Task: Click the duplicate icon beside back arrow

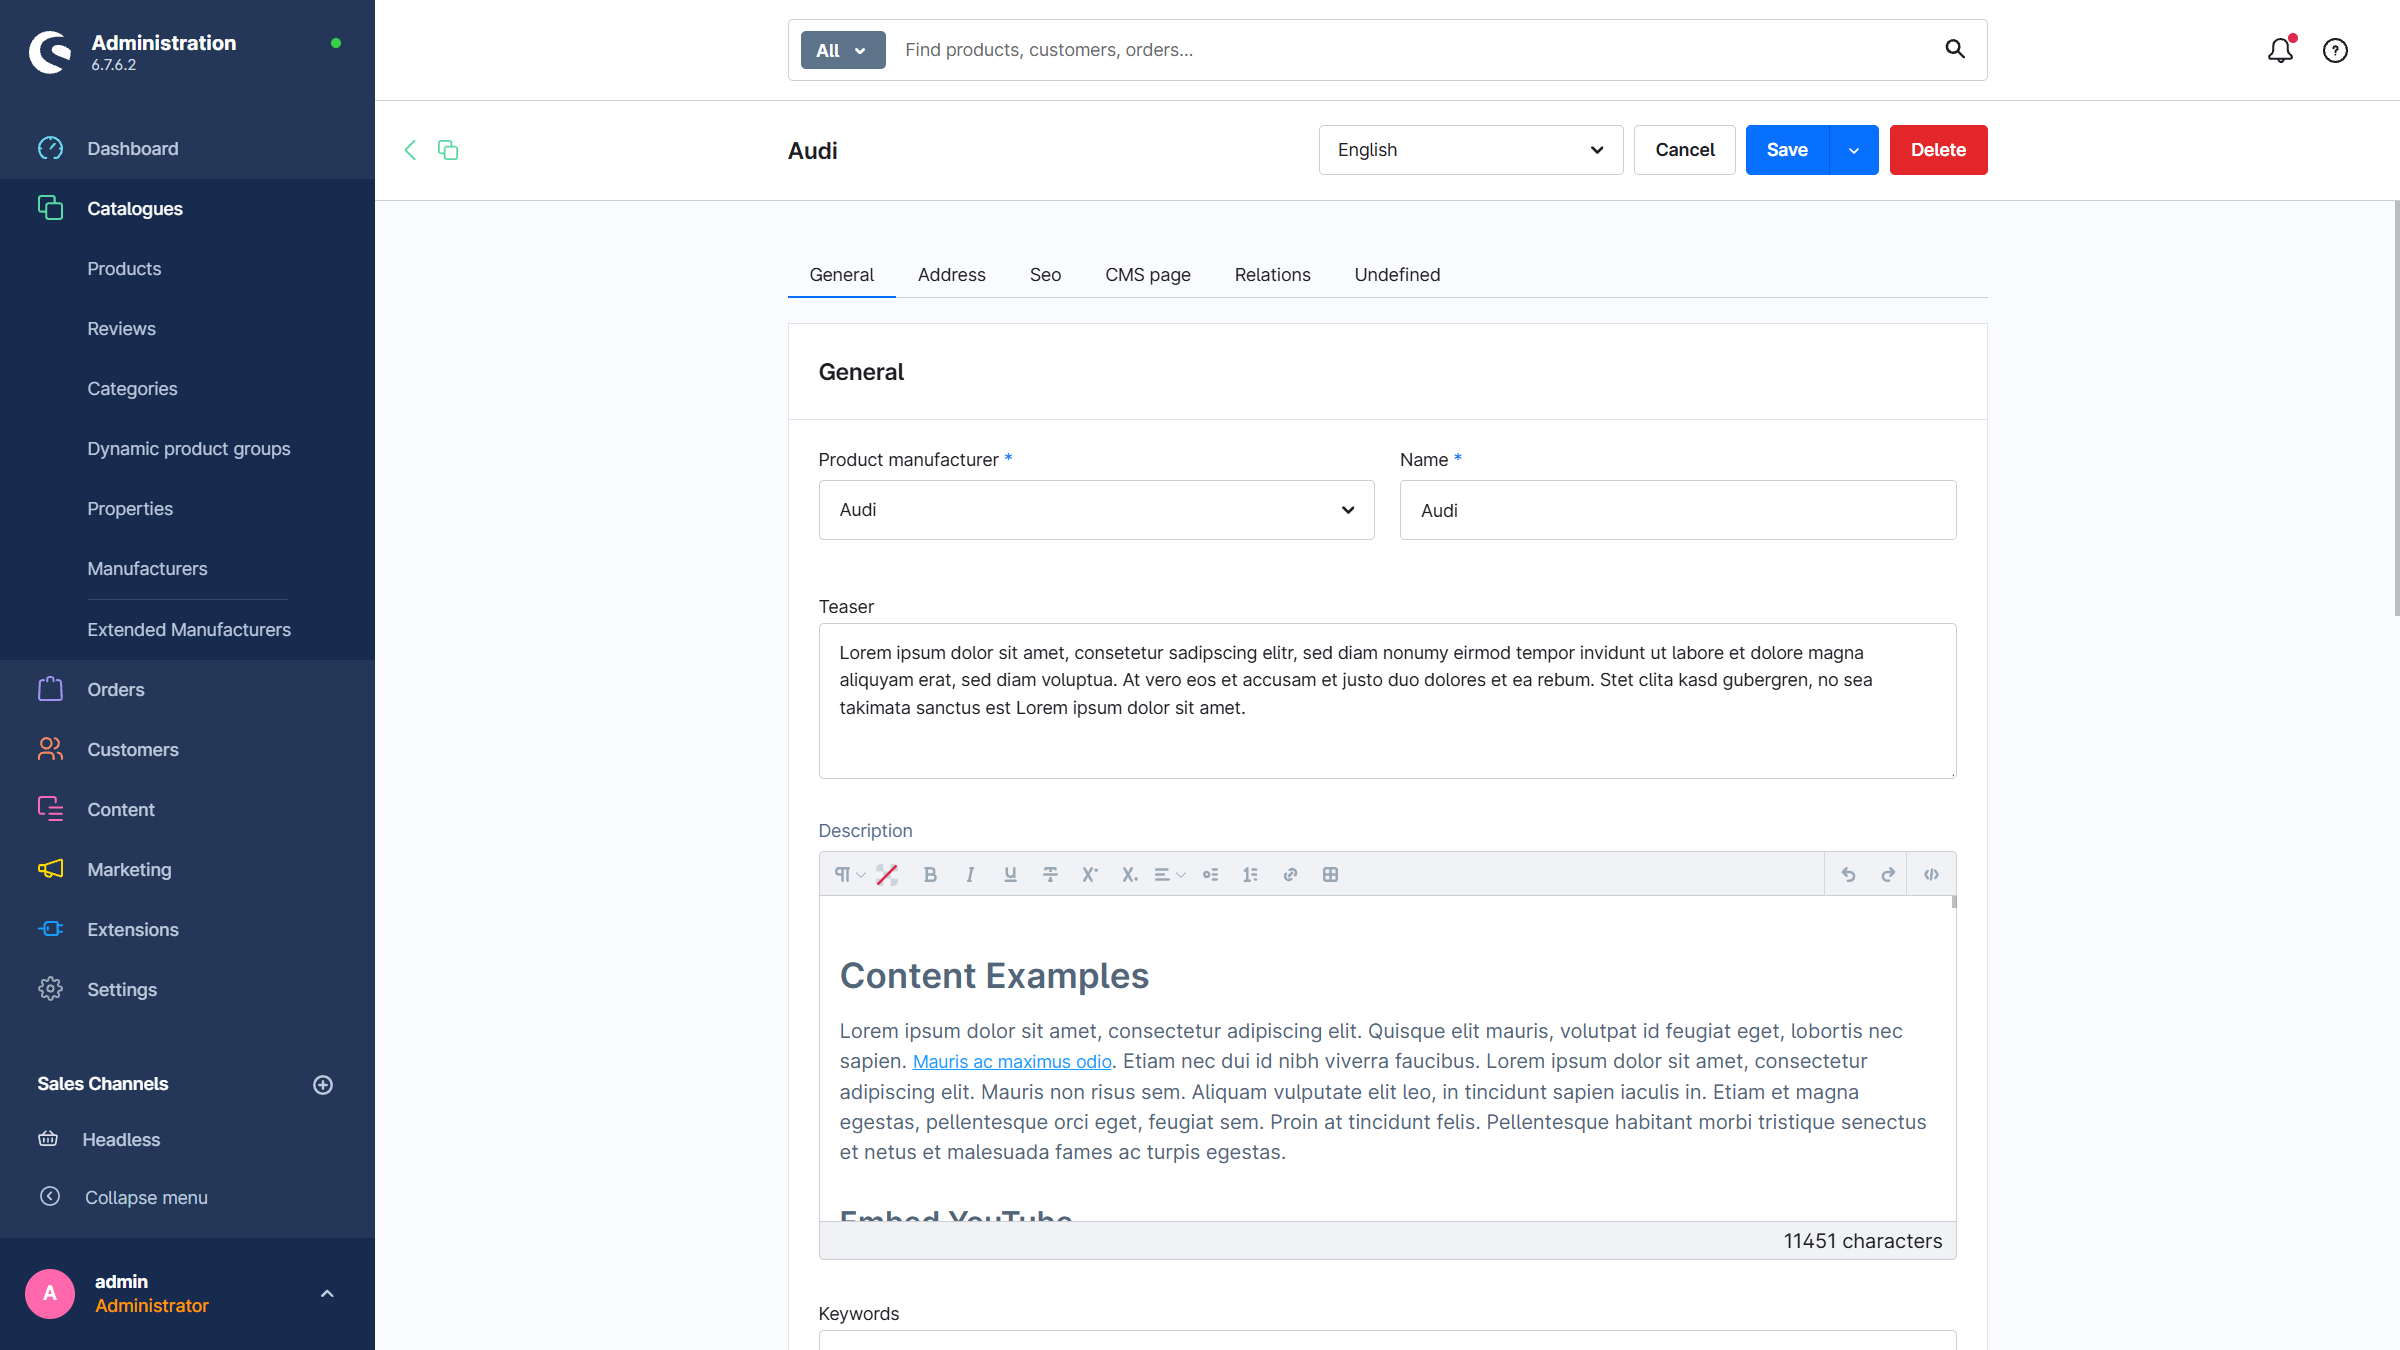Action: point(448,150)
